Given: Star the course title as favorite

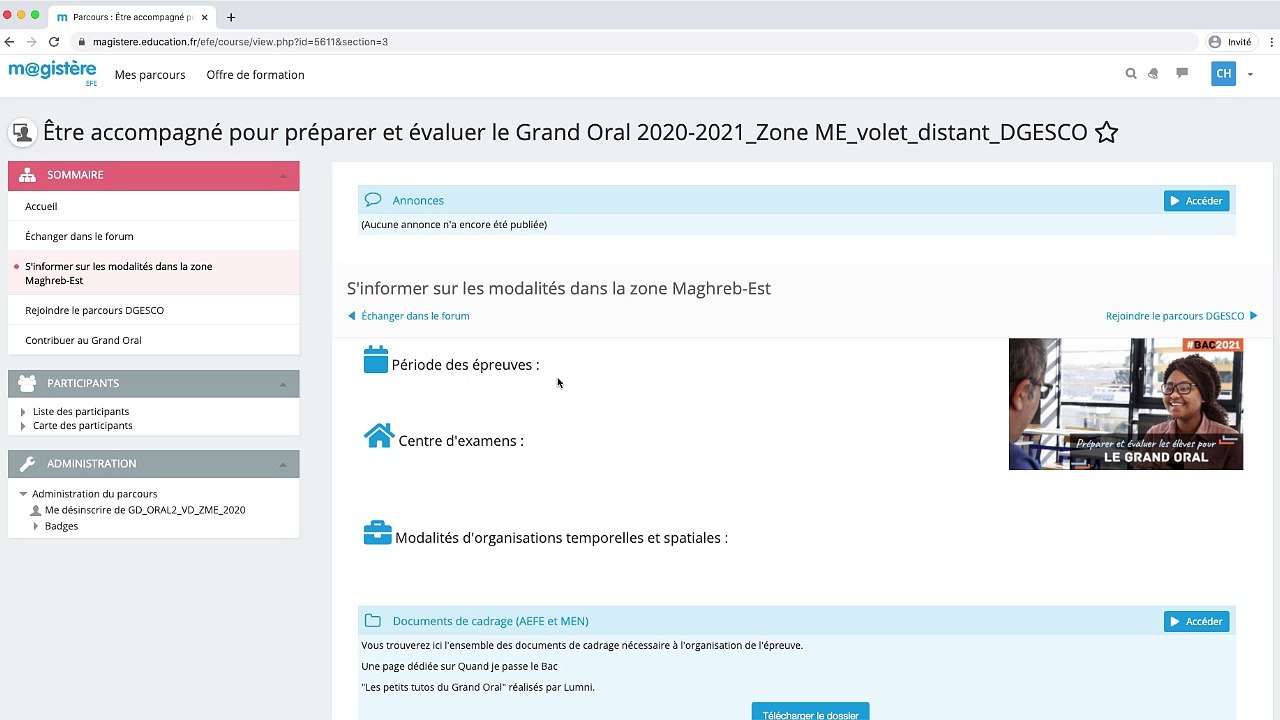Looking at the screenshot, I should pyautogui.click(x=1106, y=132).
